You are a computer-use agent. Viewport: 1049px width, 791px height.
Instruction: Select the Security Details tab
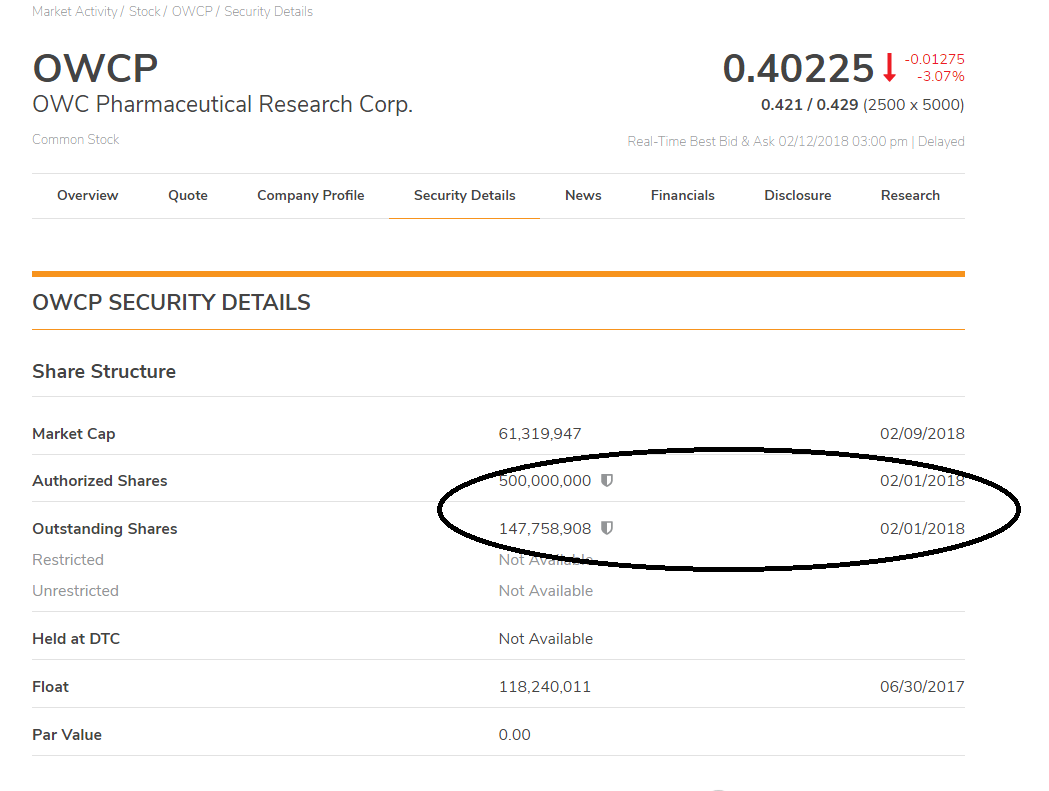pyautogui.click(x=464, y=195)
